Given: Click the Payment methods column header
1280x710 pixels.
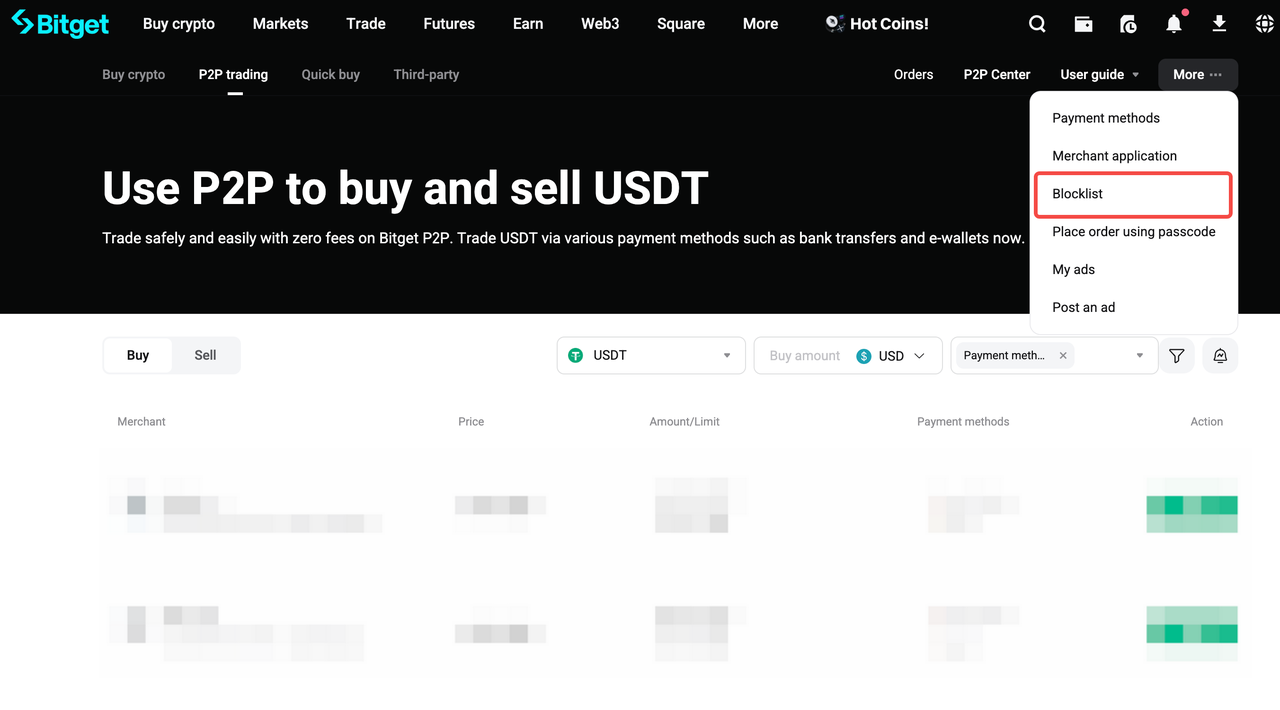Looking at the screenshot, I should (963, 422).
